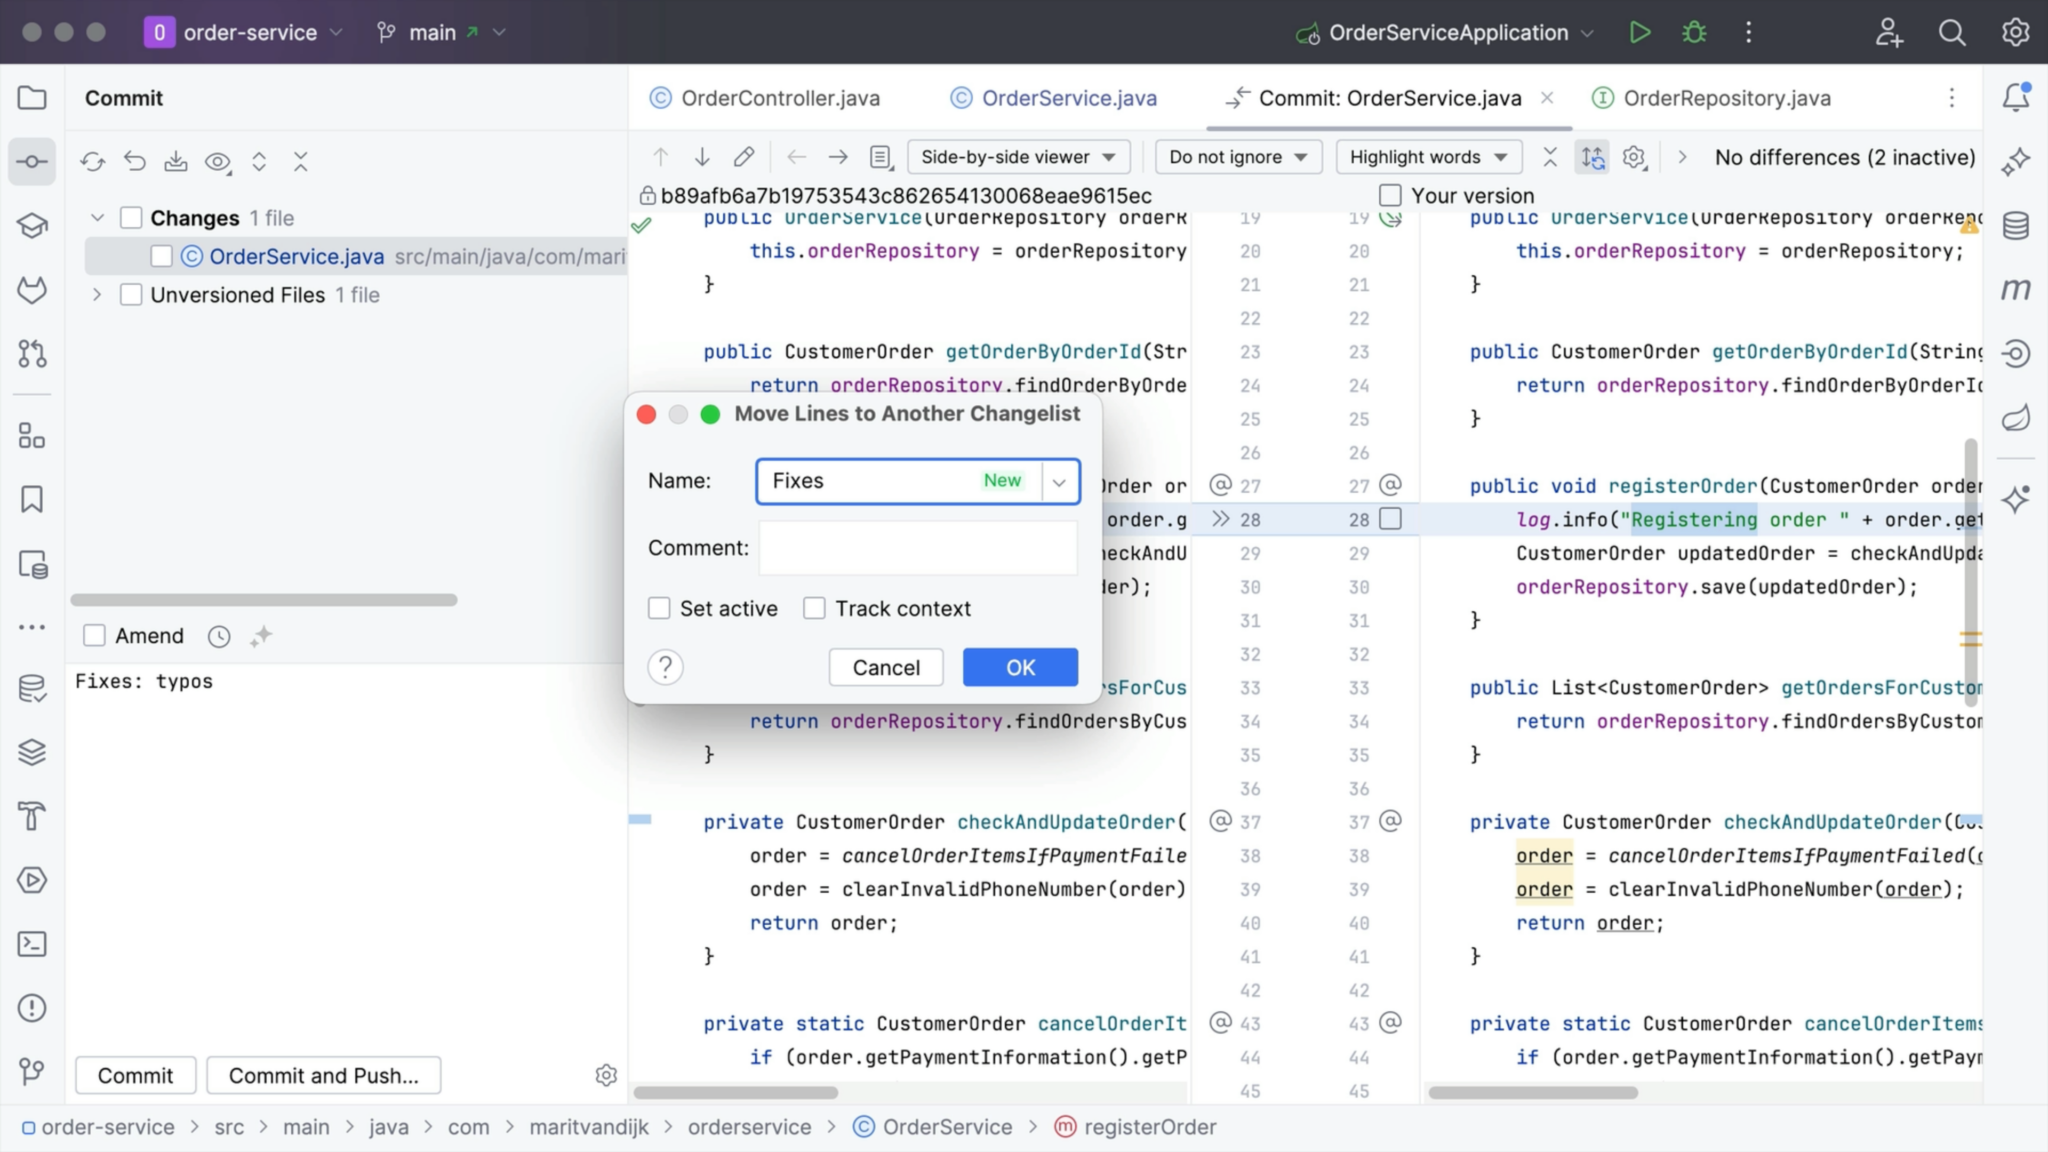
Task: Open the Pull Requests tool window icon
Action: click(x=31, y=353)
